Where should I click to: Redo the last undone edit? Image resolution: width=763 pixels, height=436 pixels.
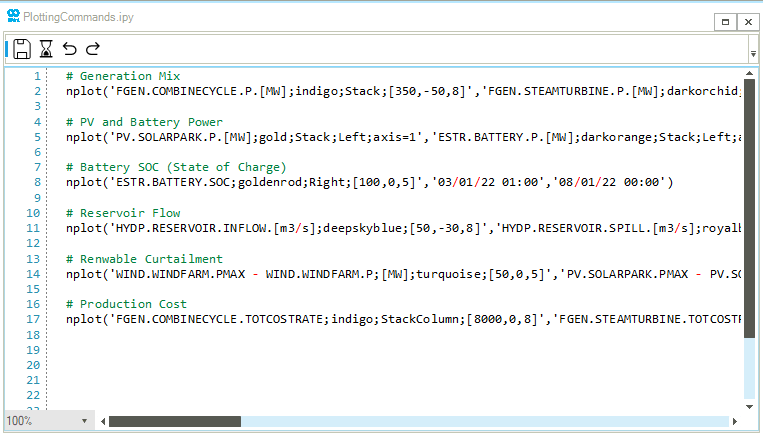[93, 49]
